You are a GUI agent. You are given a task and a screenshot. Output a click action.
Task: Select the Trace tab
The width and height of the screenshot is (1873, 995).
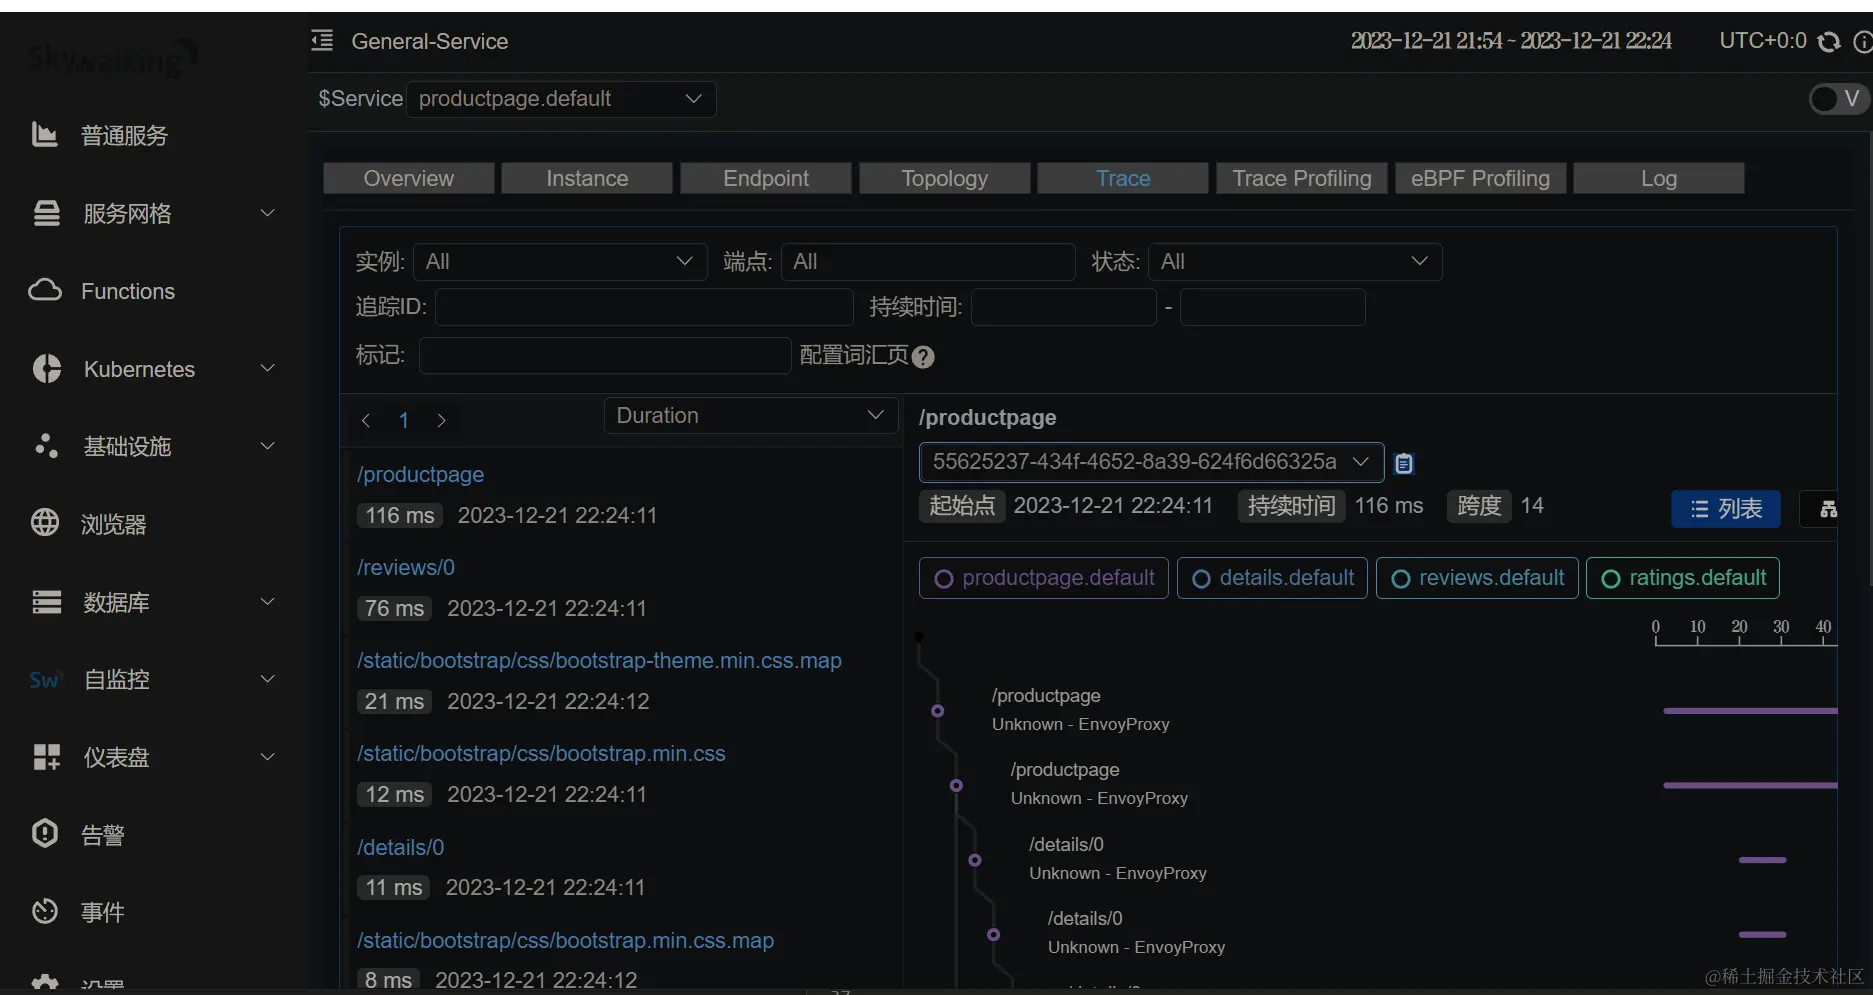point(1123,178)
